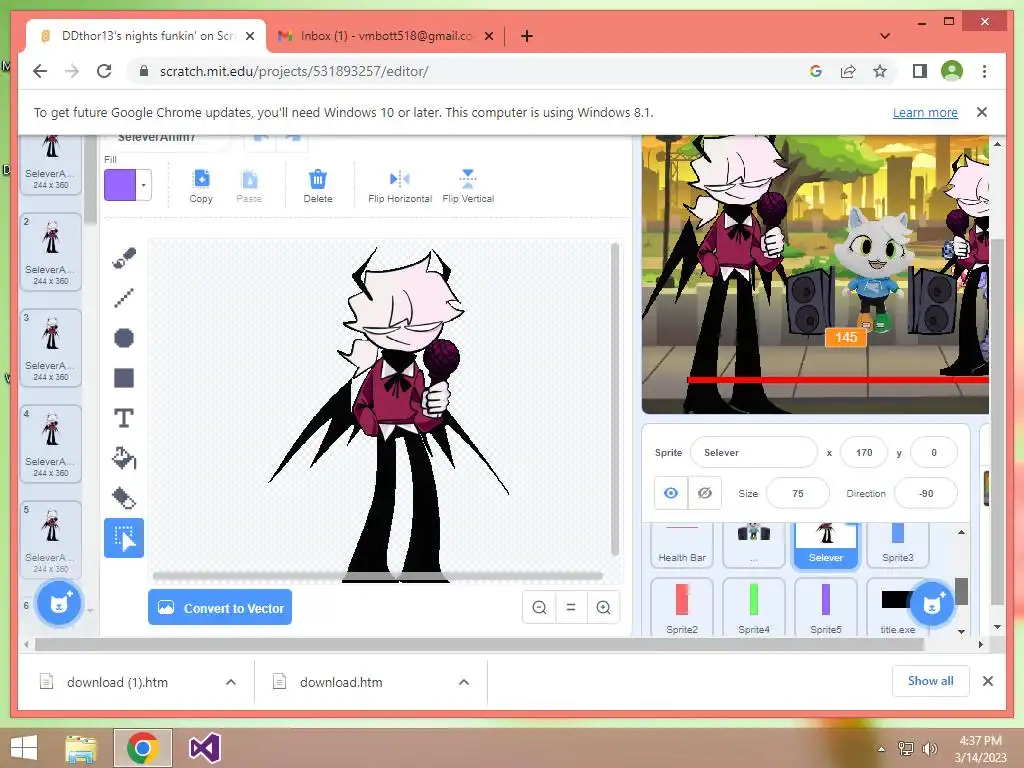Select the Sprite5 sprite
The image size is (1024, 768).
pyautogui.click(x=825, y=607)
